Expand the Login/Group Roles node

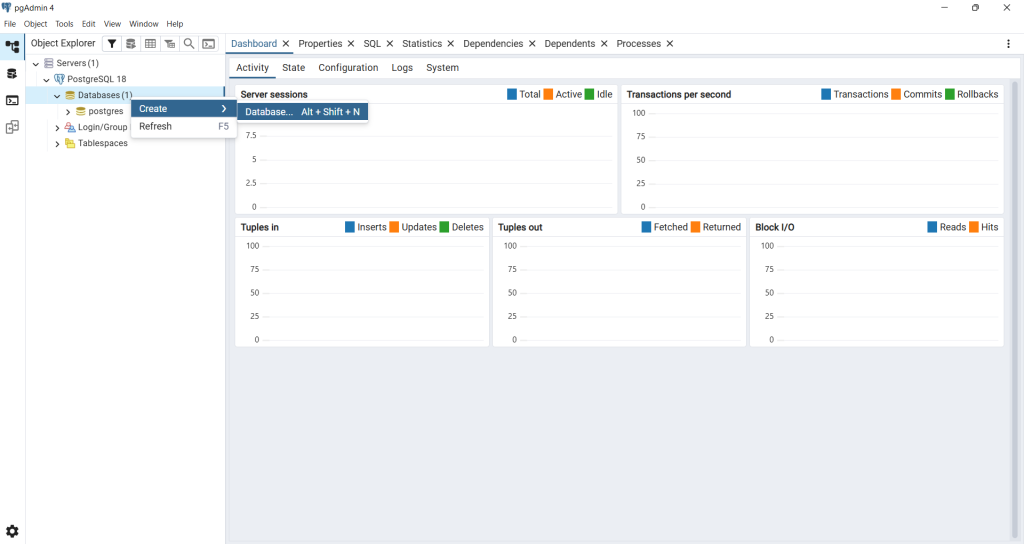point(57,127)
